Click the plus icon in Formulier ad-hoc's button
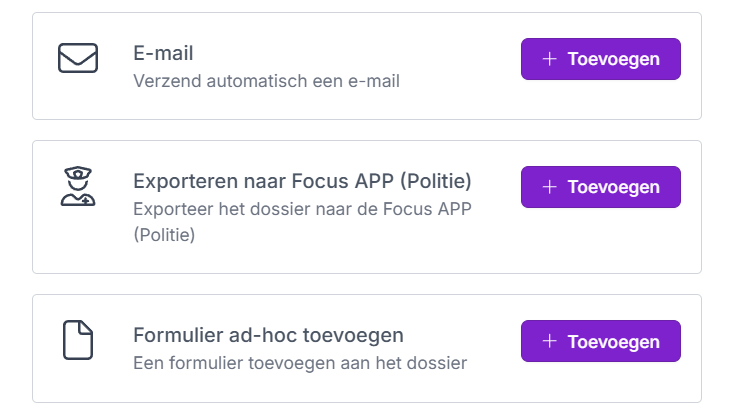Image resolution: width=739 pixels, height=408 pixels. click(549, 341)
